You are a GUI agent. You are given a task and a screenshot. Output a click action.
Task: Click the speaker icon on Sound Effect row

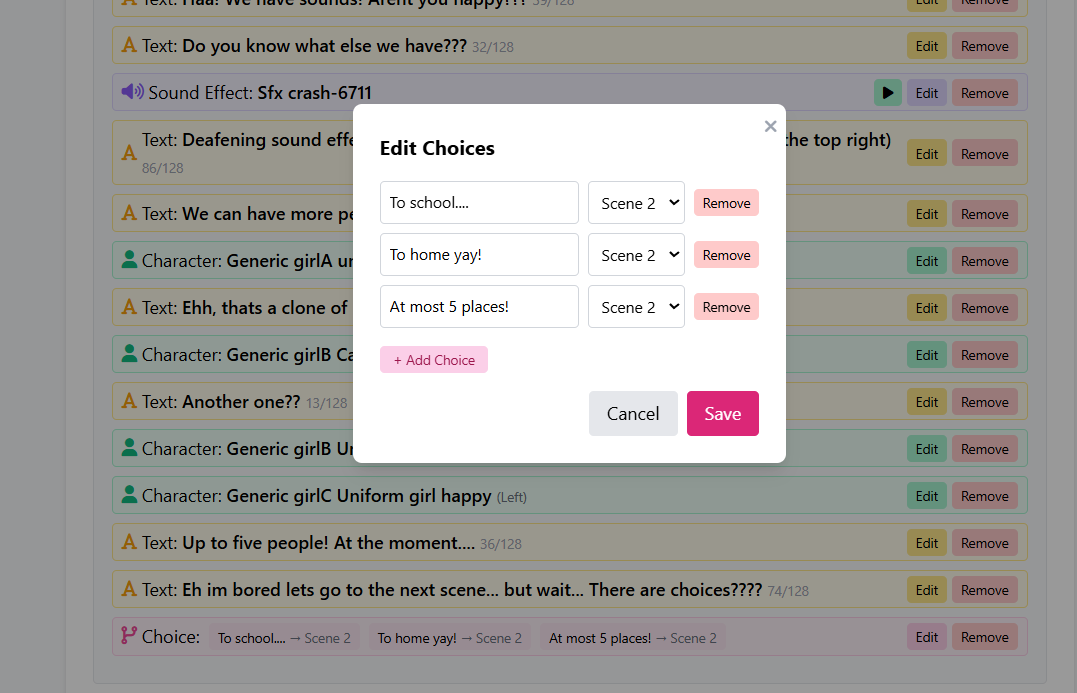click(132, 92)
